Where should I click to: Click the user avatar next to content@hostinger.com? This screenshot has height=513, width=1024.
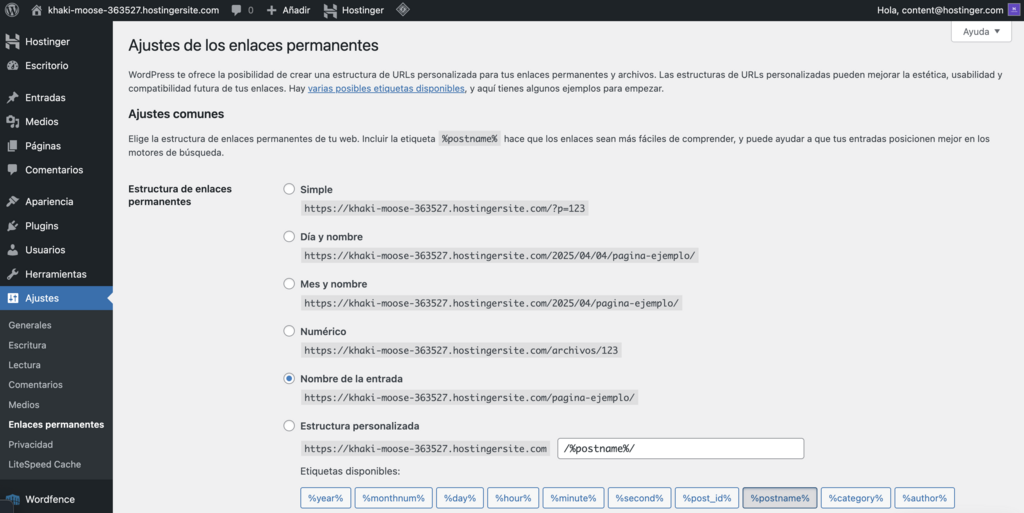[x=1015, y=10]
